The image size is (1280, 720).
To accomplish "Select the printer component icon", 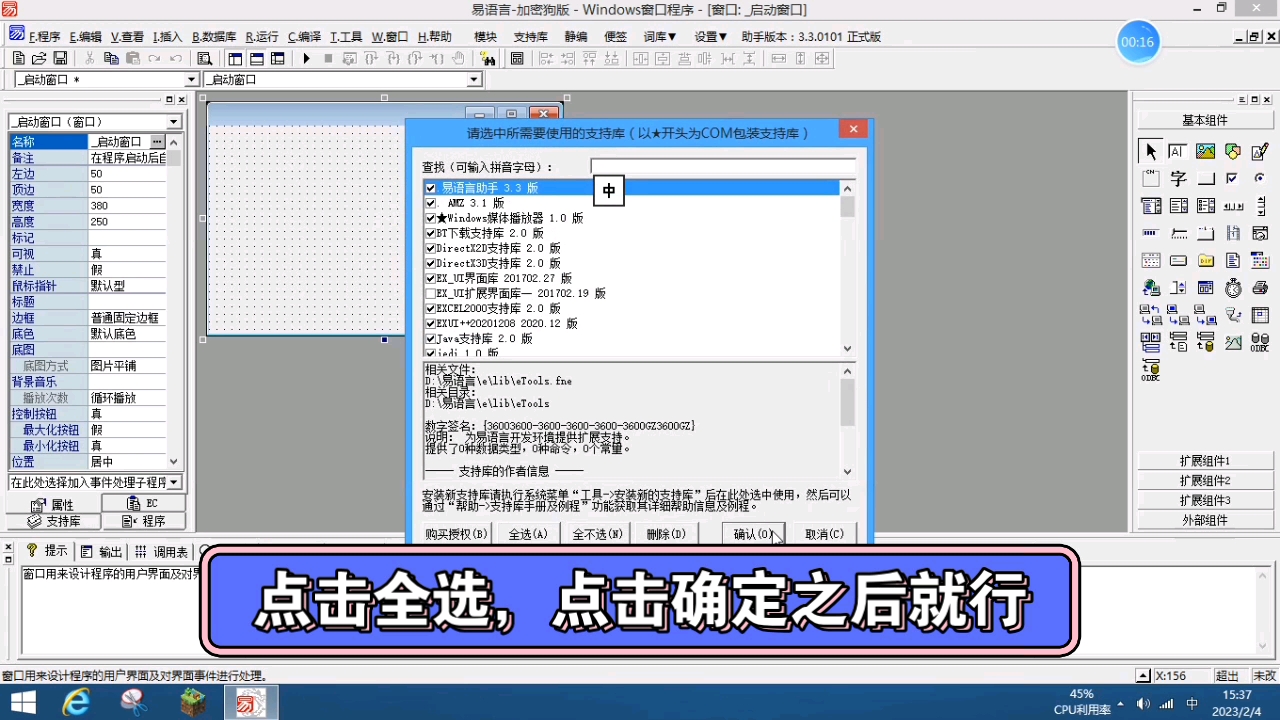I will point(1261,288).
